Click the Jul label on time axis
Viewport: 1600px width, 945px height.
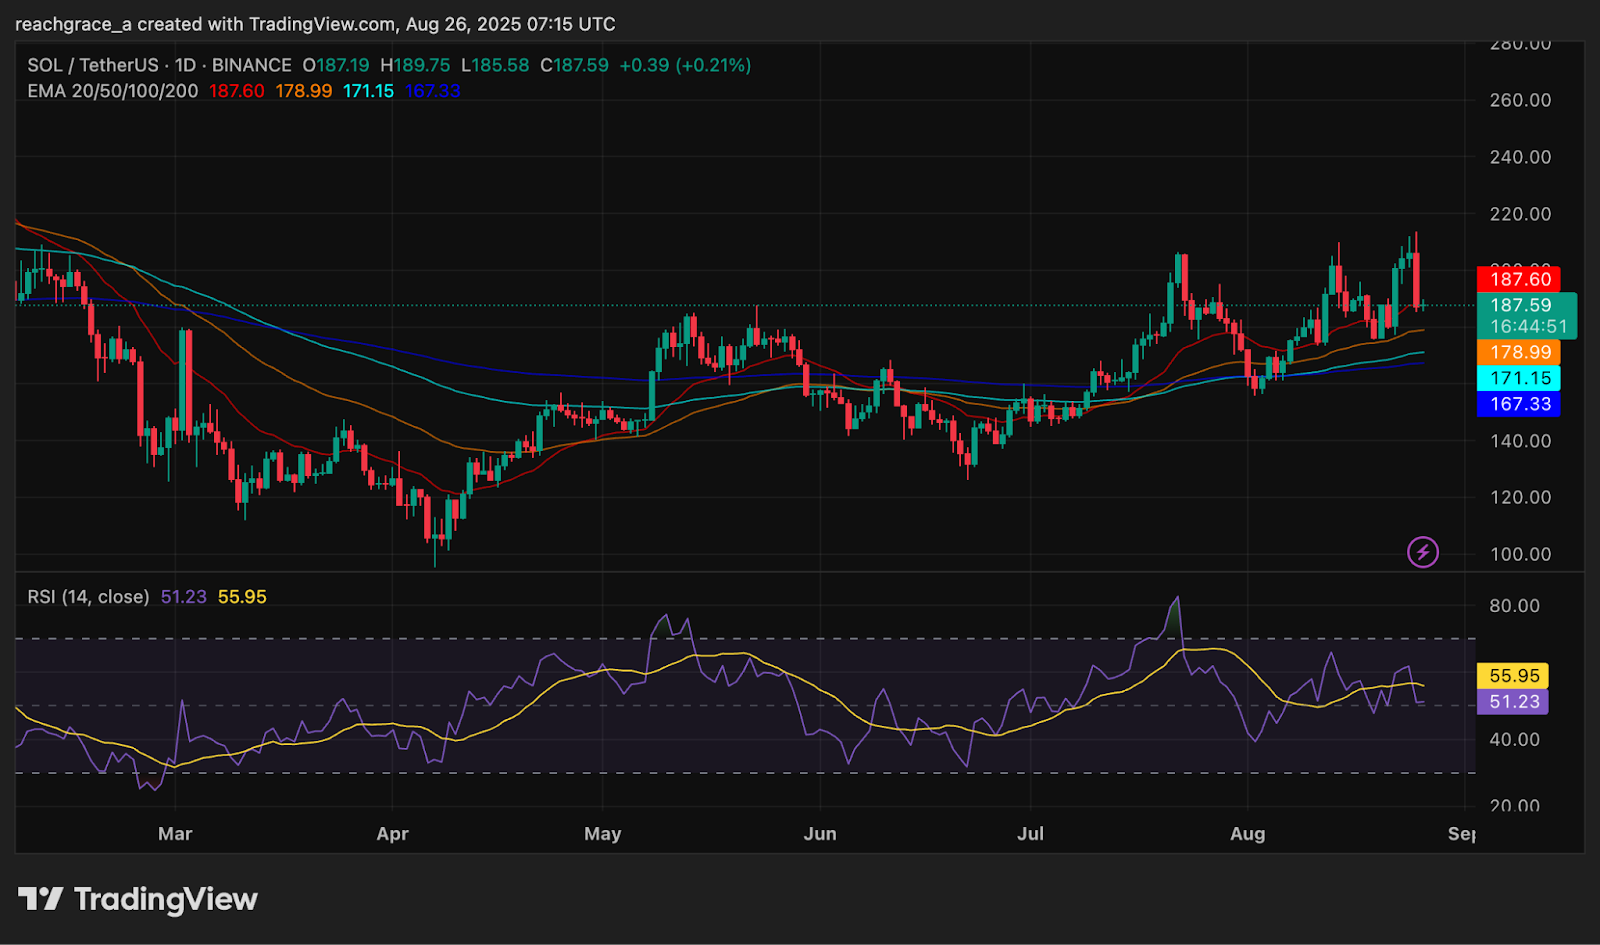tap(1030, 833)
